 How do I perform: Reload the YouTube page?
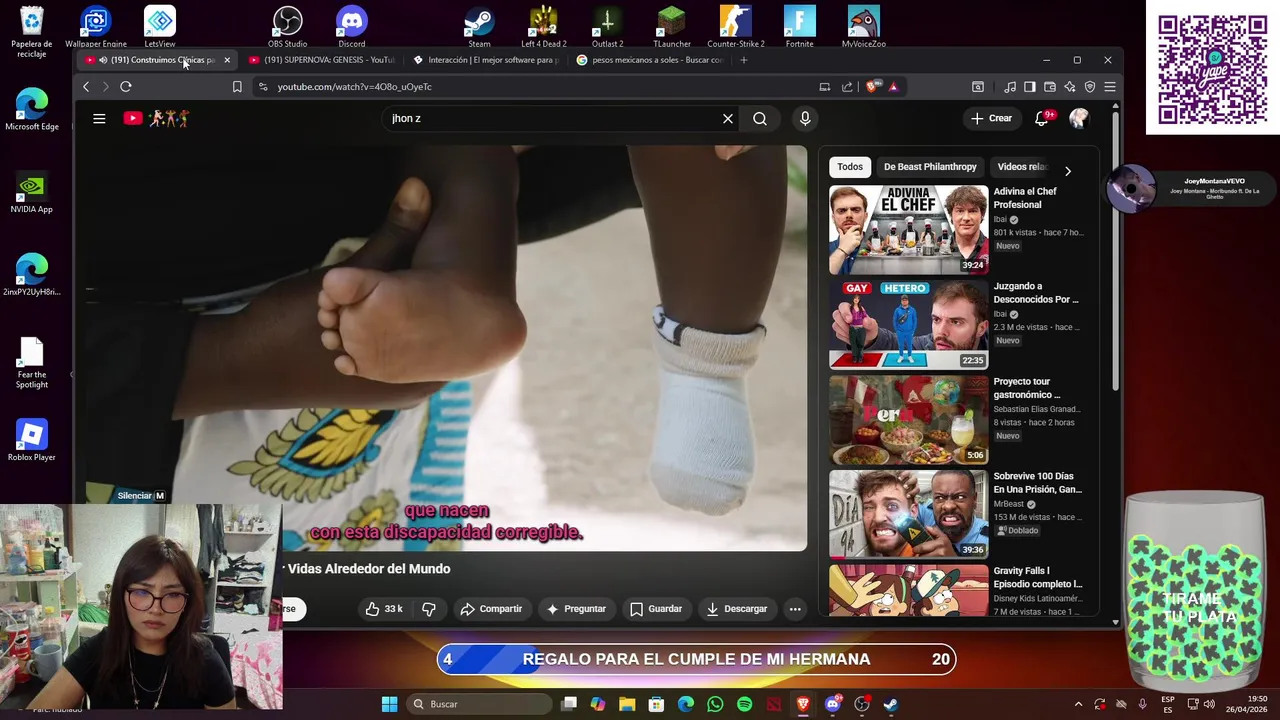point(126,87)
